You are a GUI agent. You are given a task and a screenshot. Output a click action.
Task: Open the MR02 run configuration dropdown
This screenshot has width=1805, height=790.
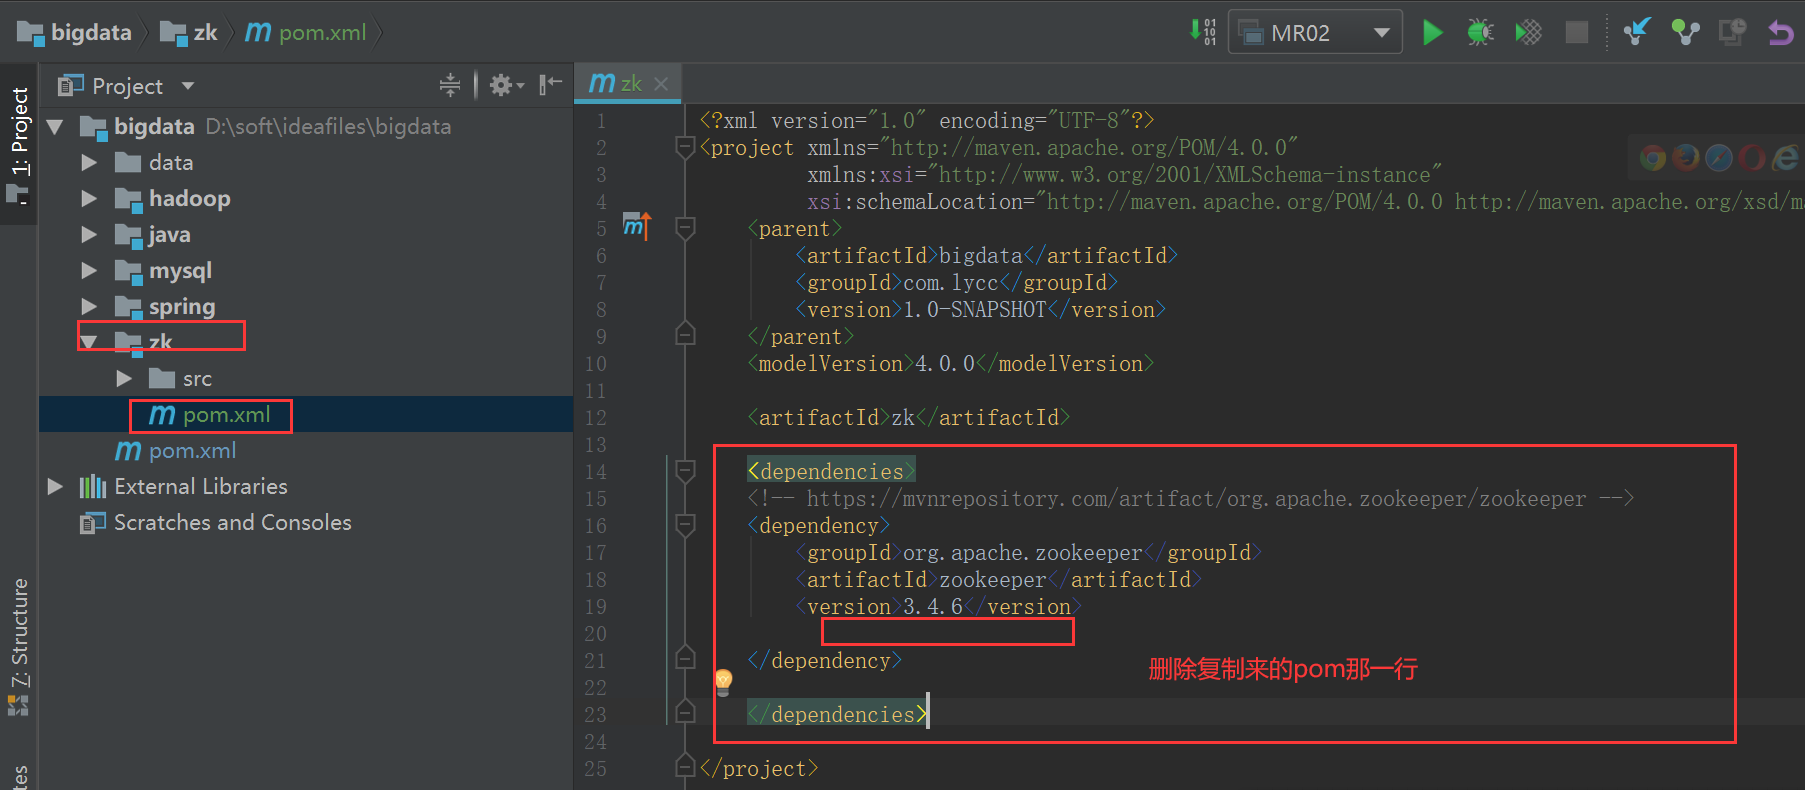click(1315, 32)
